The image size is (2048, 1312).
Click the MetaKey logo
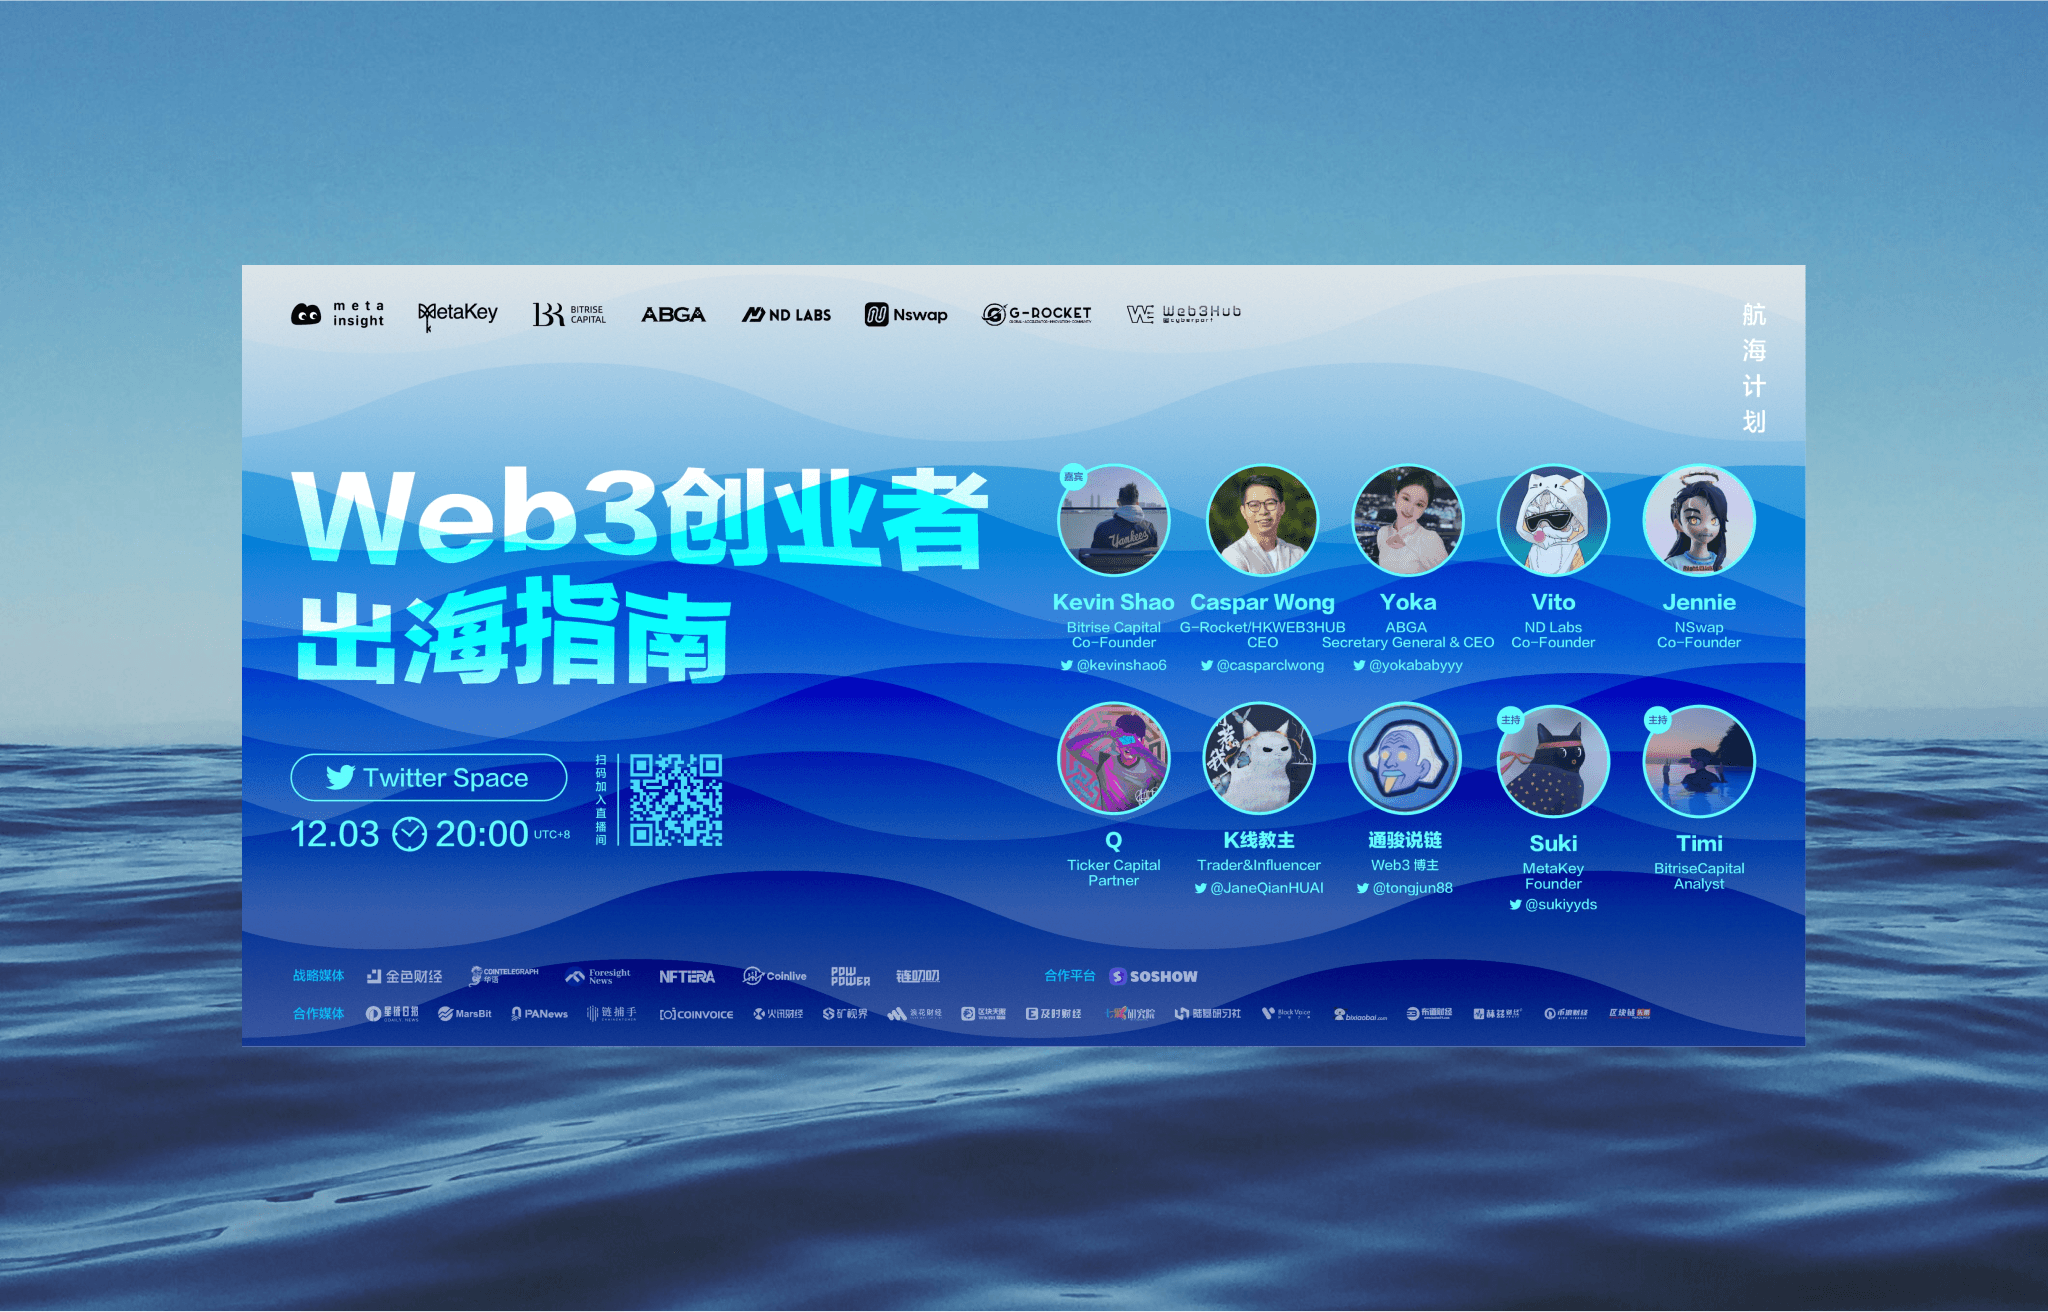457,314
